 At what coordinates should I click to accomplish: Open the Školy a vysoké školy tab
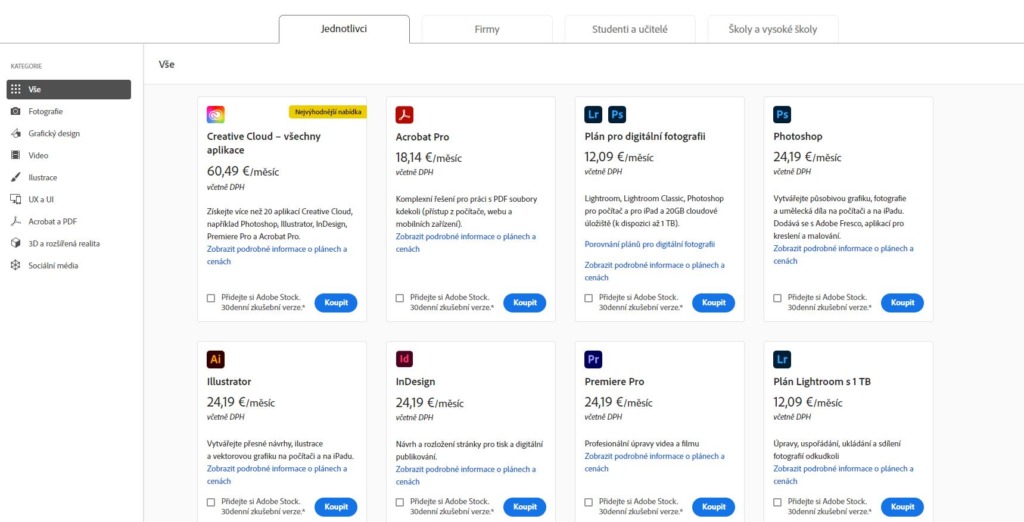[773, 29]
